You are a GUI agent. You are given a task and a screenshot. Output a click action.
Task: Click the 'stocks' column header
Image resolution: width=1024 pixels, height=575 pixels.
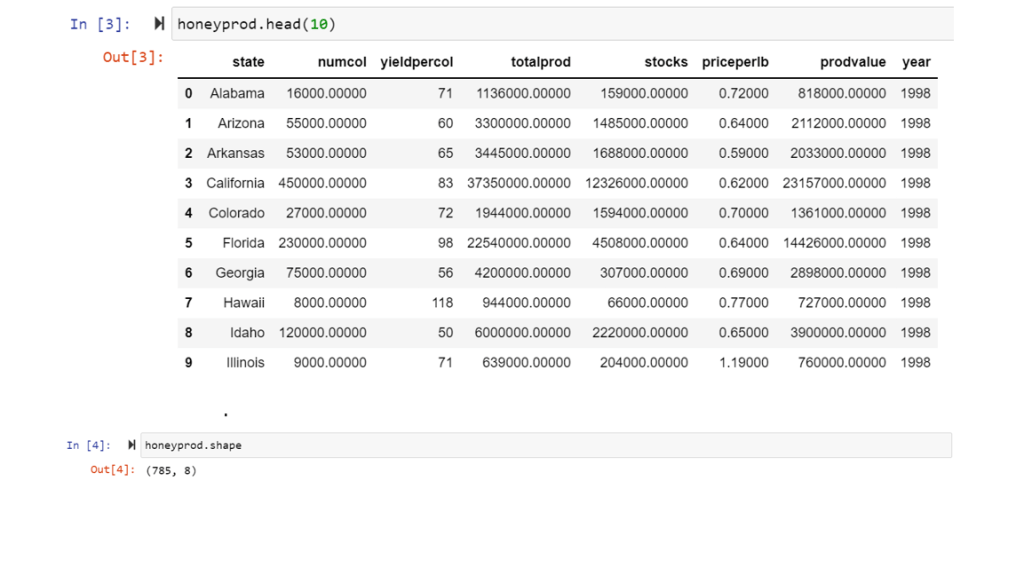click(x=666, y=62)
